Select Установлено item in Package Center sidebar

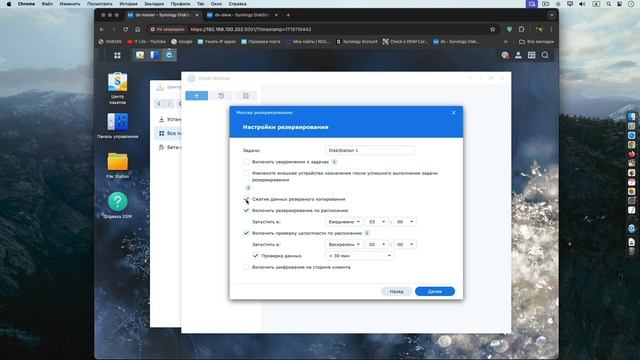(x=168, y=119)
